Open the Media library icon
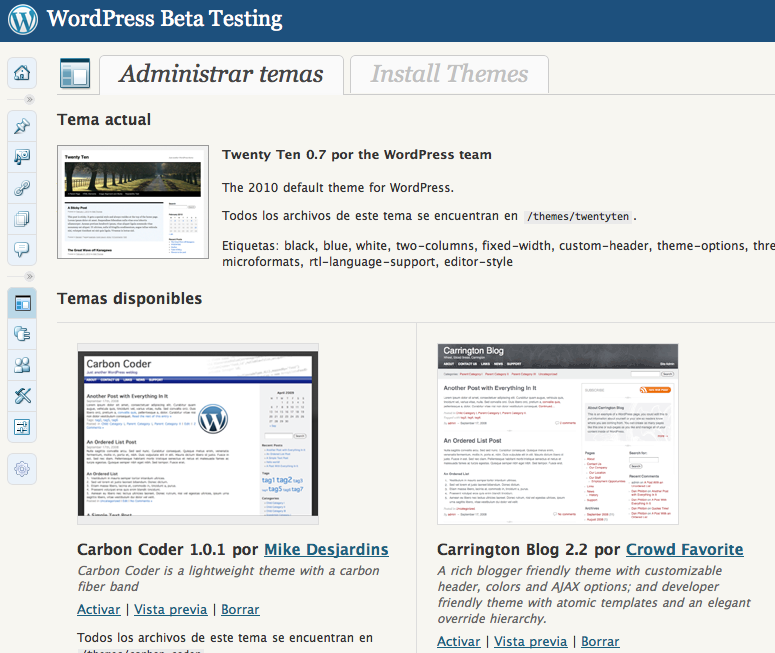Screen dimensions: 775x653 (22, 157)
